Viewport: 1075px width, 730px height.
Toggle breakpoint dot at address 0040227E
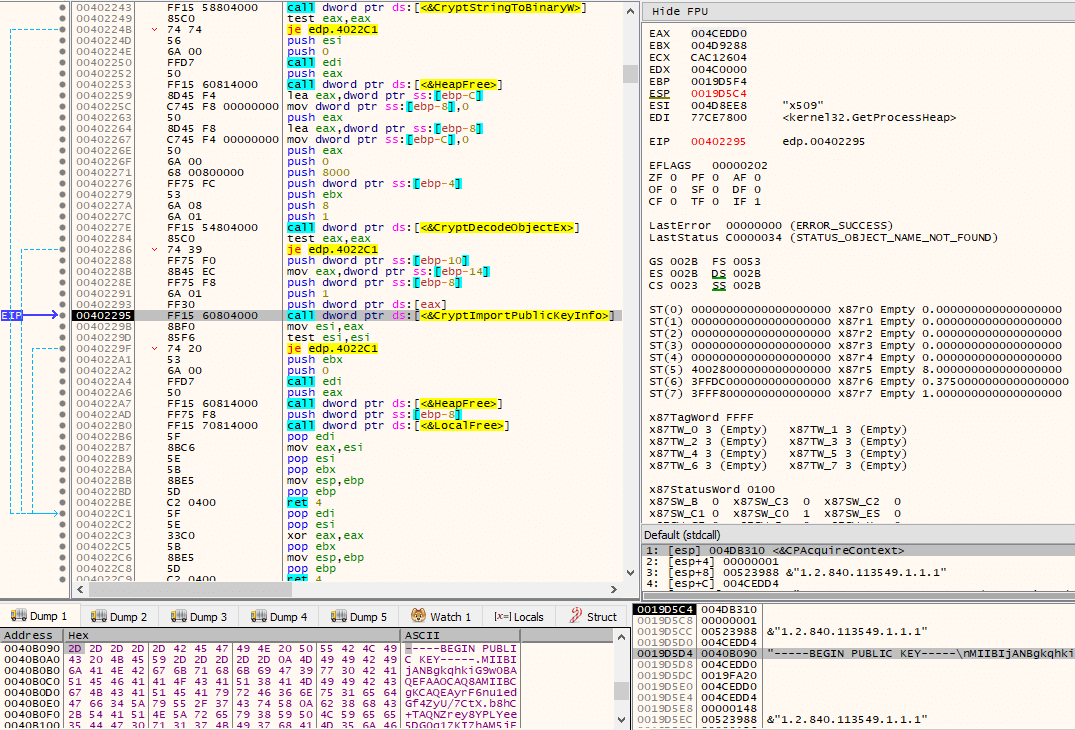tap(62, 228)
